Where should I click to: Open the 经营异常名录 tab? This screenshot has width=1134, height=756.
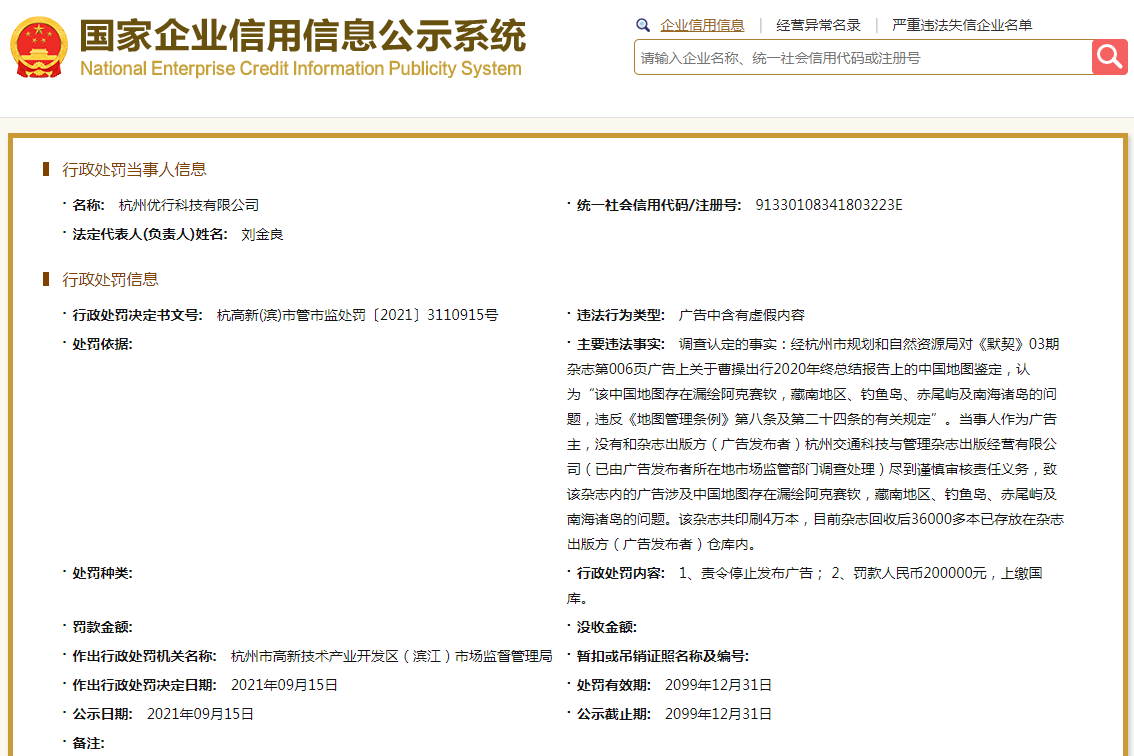tap(818, 25)
